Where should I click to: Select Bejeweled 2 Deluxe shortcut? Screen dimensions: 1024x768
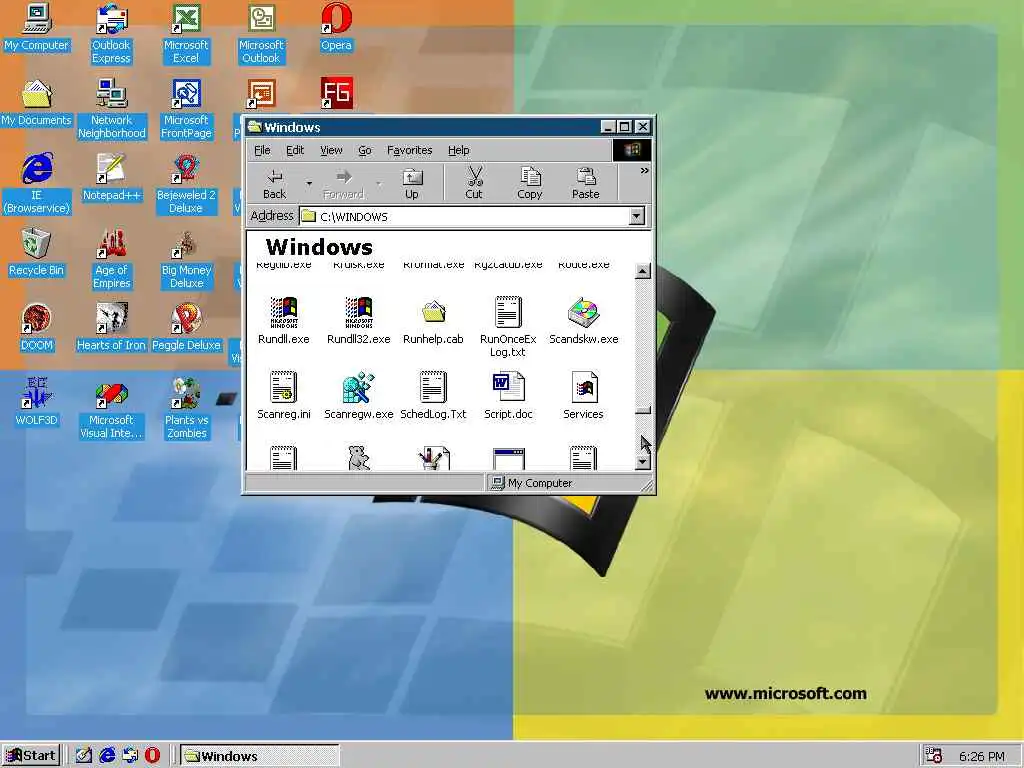(x=186, y=184)
